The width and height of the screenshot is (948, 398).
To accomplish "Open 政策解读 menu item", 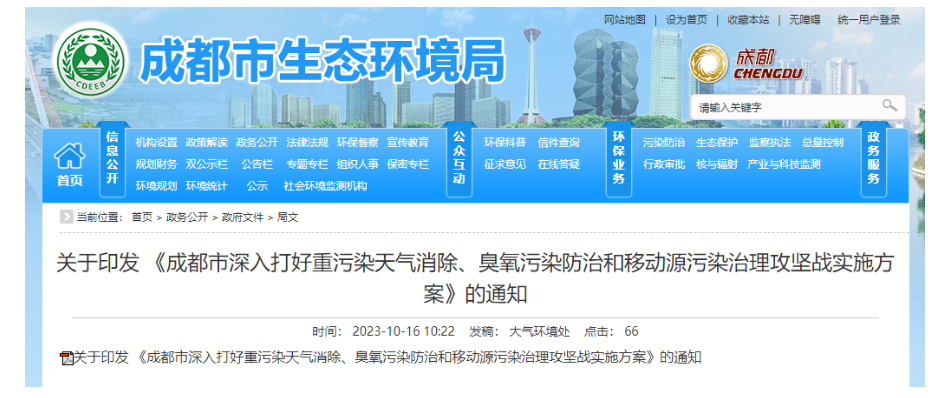I will [207, 143].
